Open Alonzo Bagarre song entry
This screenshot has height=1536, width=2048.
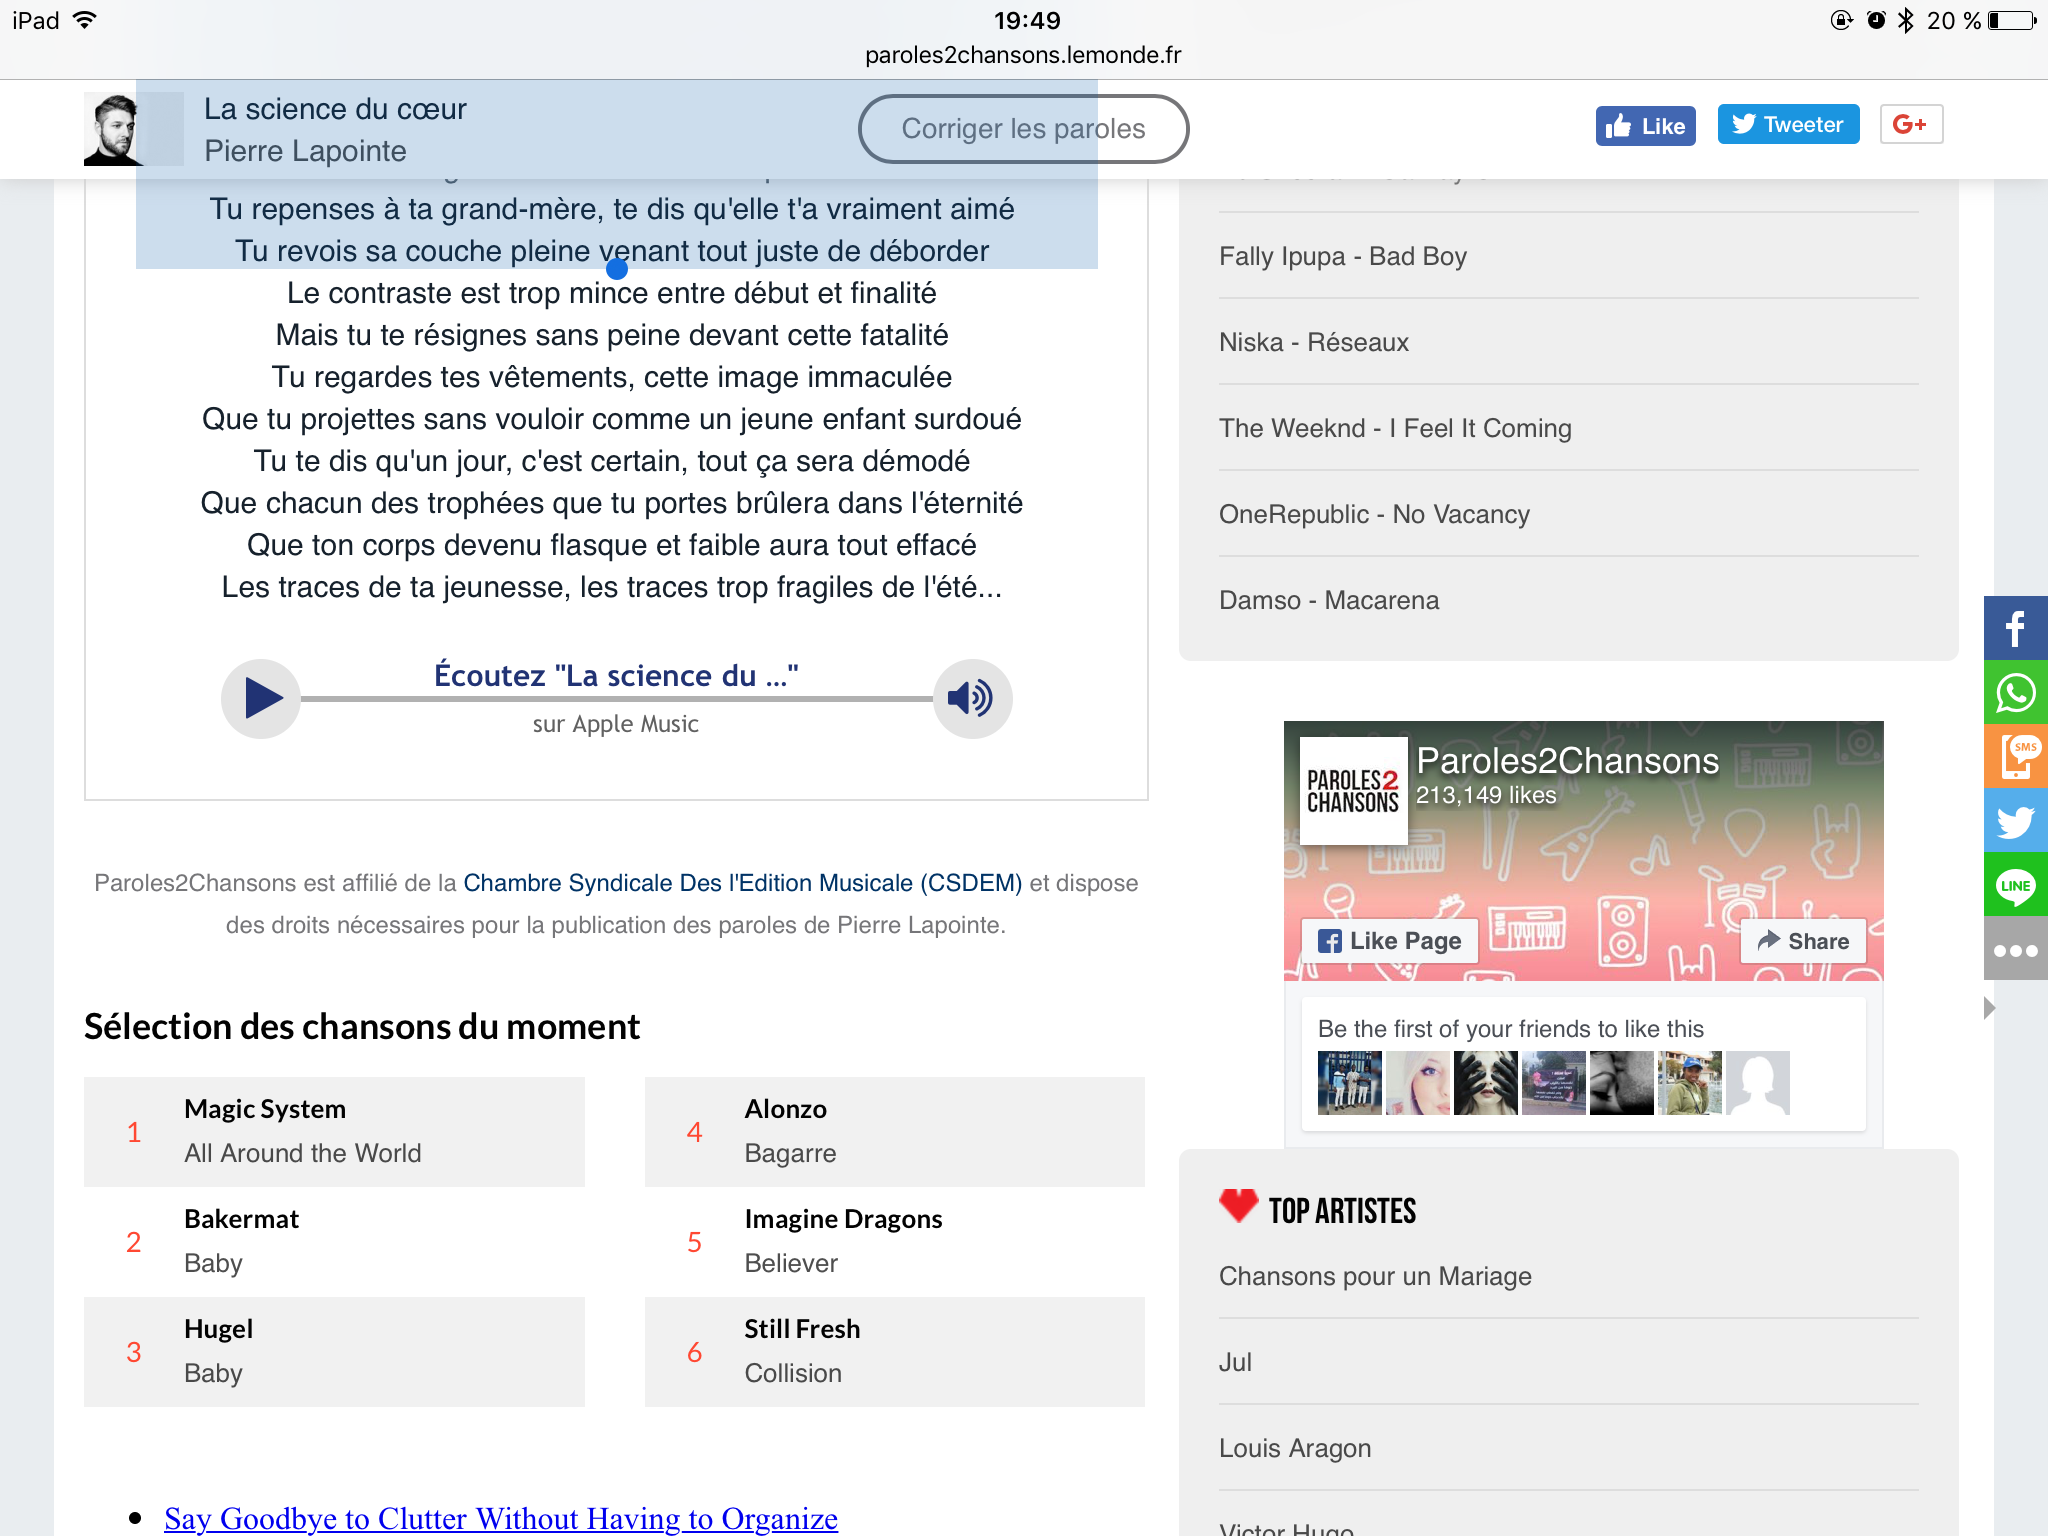(x=895, y=1132)
